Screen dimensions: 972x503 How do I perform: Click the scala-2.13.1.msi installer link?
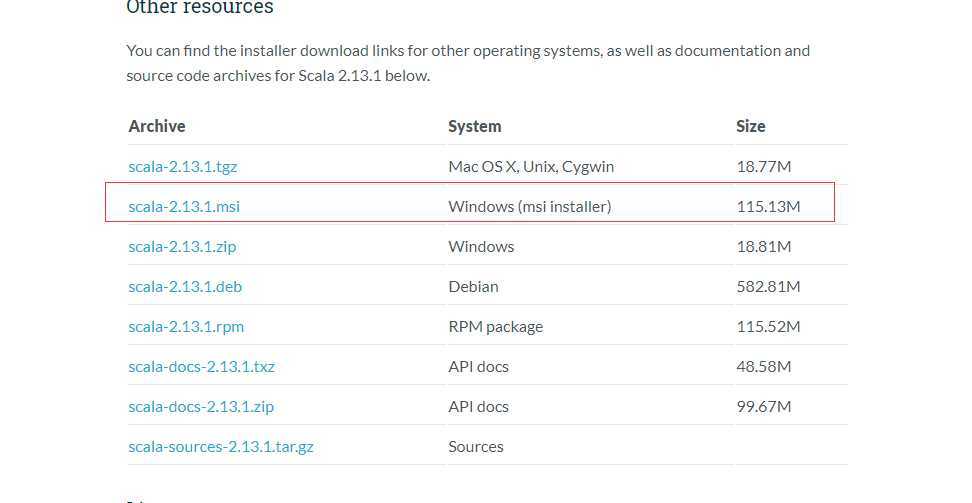pyautogui.click(x=184, y=207)
